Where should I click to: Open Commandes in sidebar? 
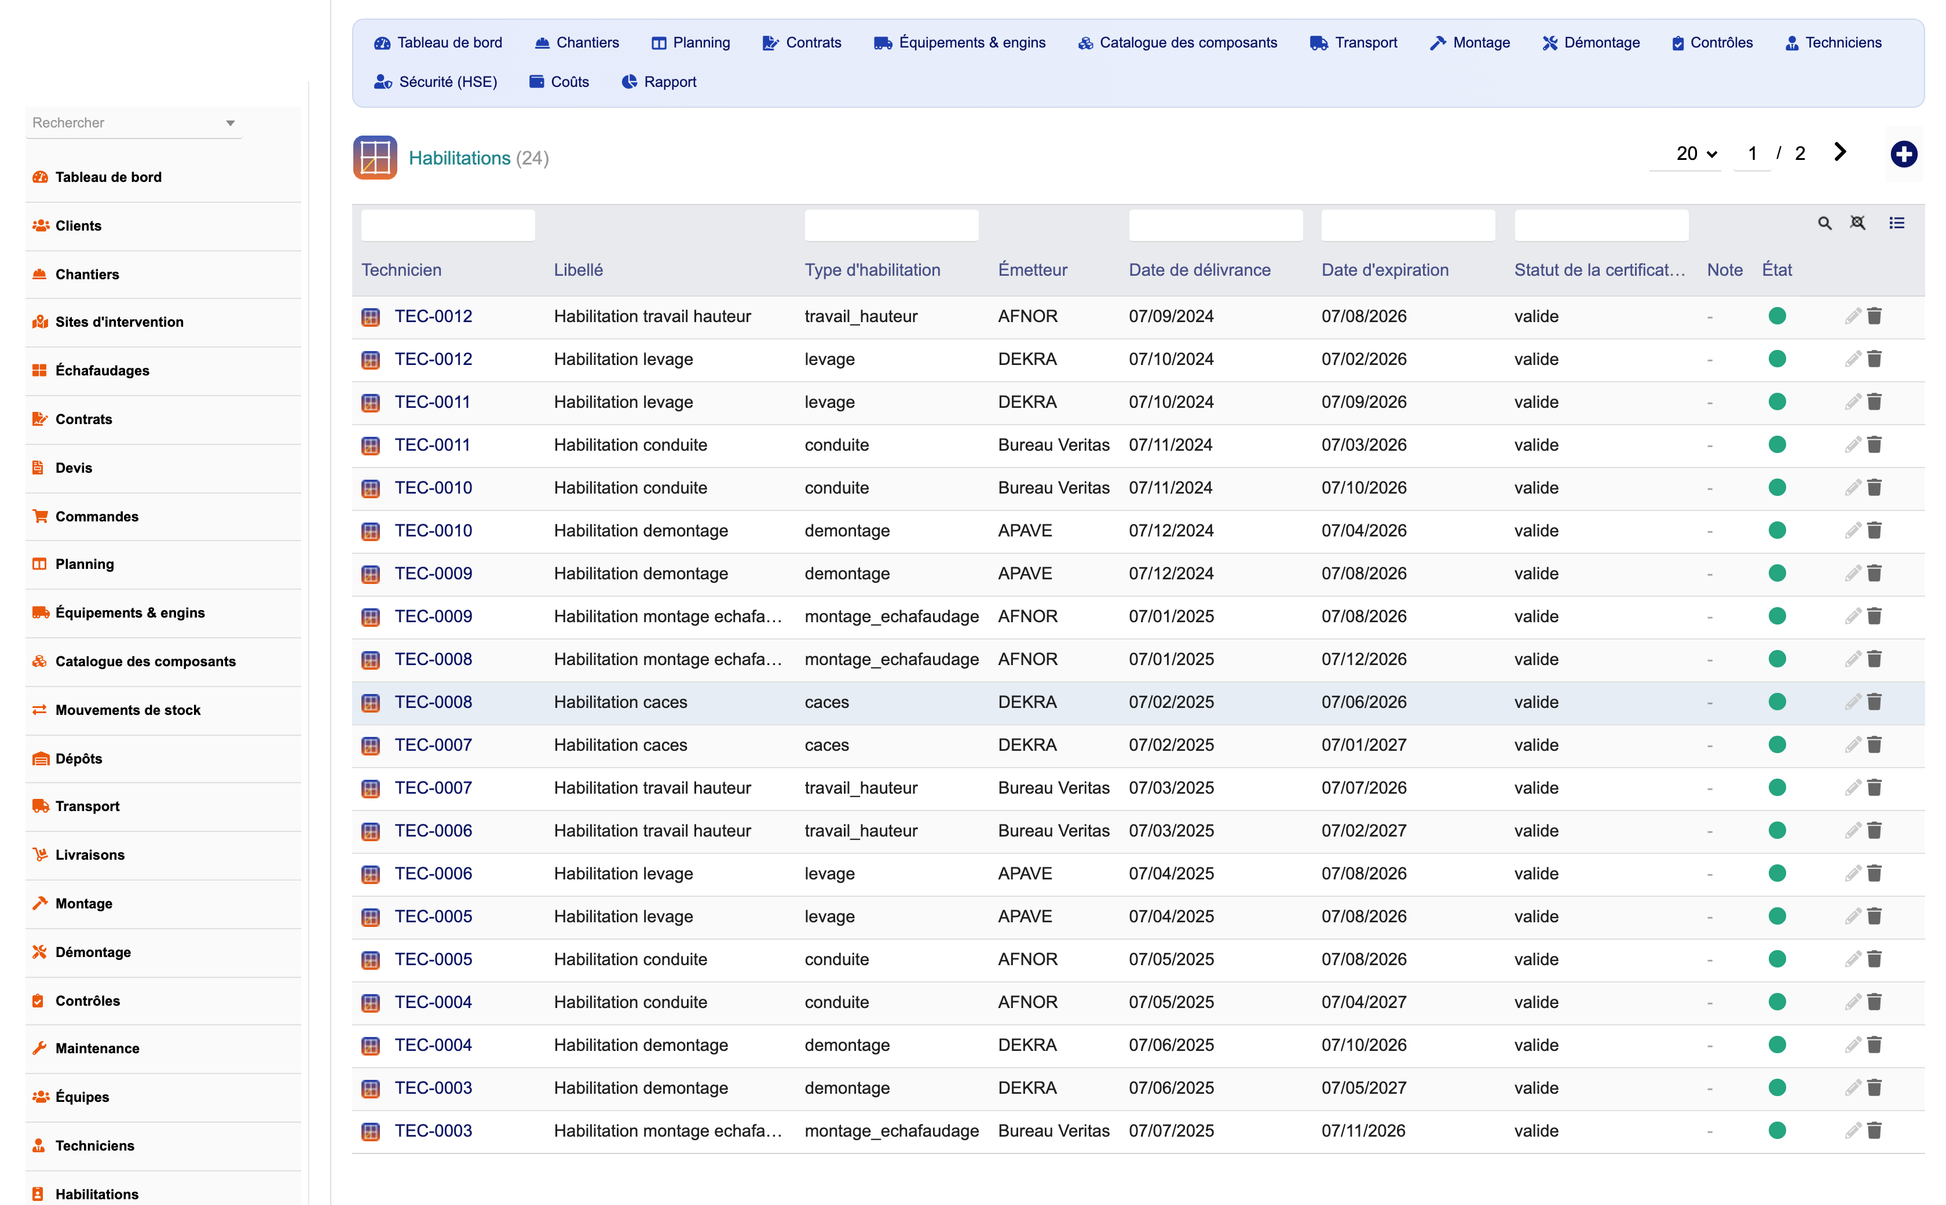[x=96, y=517]
